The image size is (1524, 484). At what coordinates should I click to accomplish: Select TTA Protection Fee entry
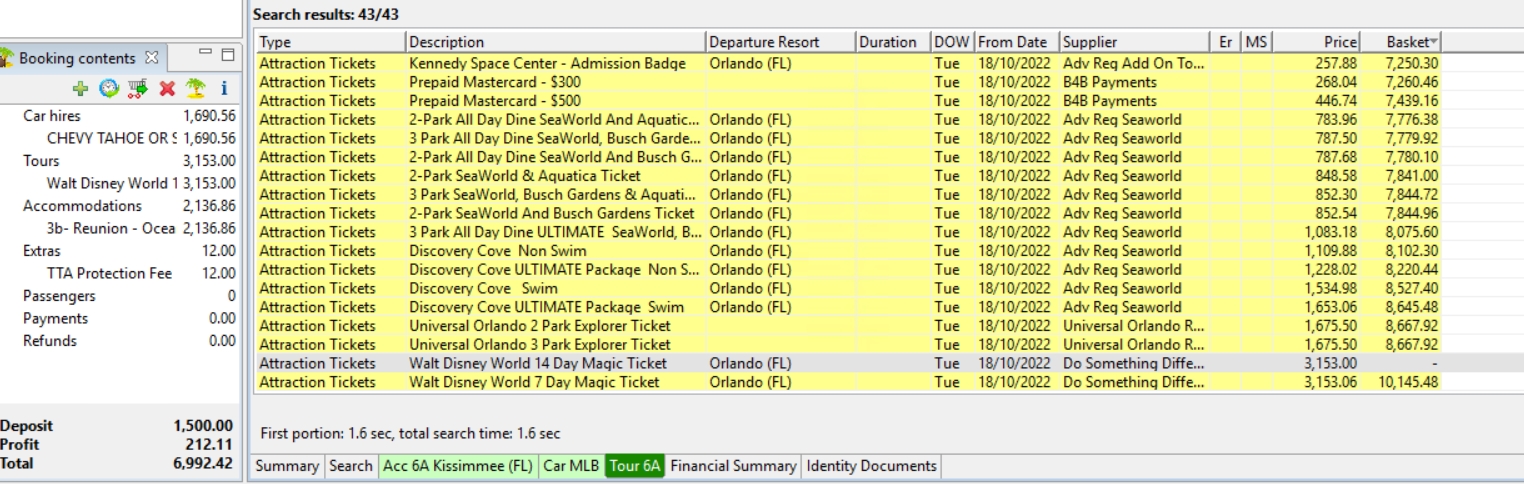coord(109,273)
